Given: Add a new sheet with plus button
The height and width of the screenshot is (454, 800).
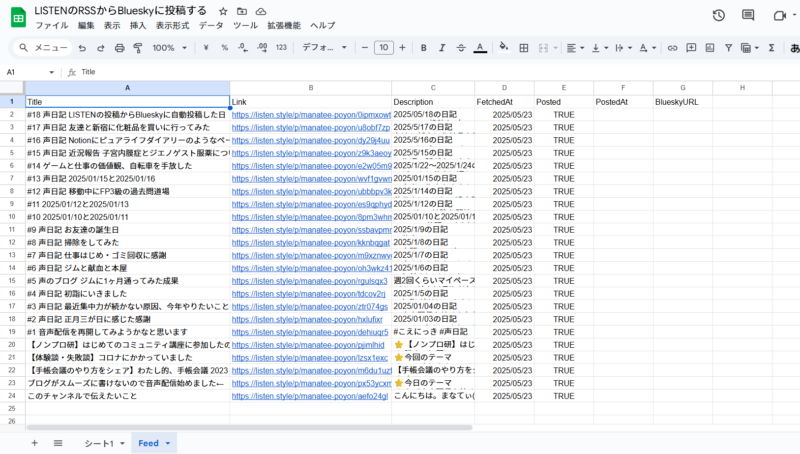Looking at the screenshot, I should pos(34,443).
